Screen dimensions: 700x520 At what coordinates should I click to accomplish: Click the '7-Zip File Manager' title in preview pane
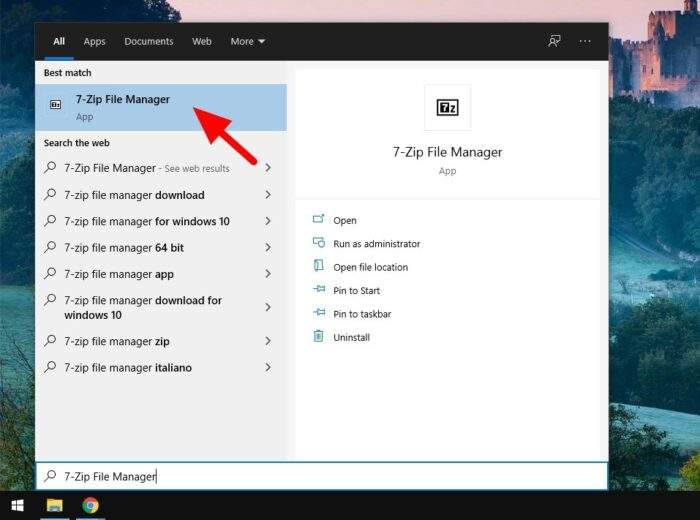click(x=447, y=152)
